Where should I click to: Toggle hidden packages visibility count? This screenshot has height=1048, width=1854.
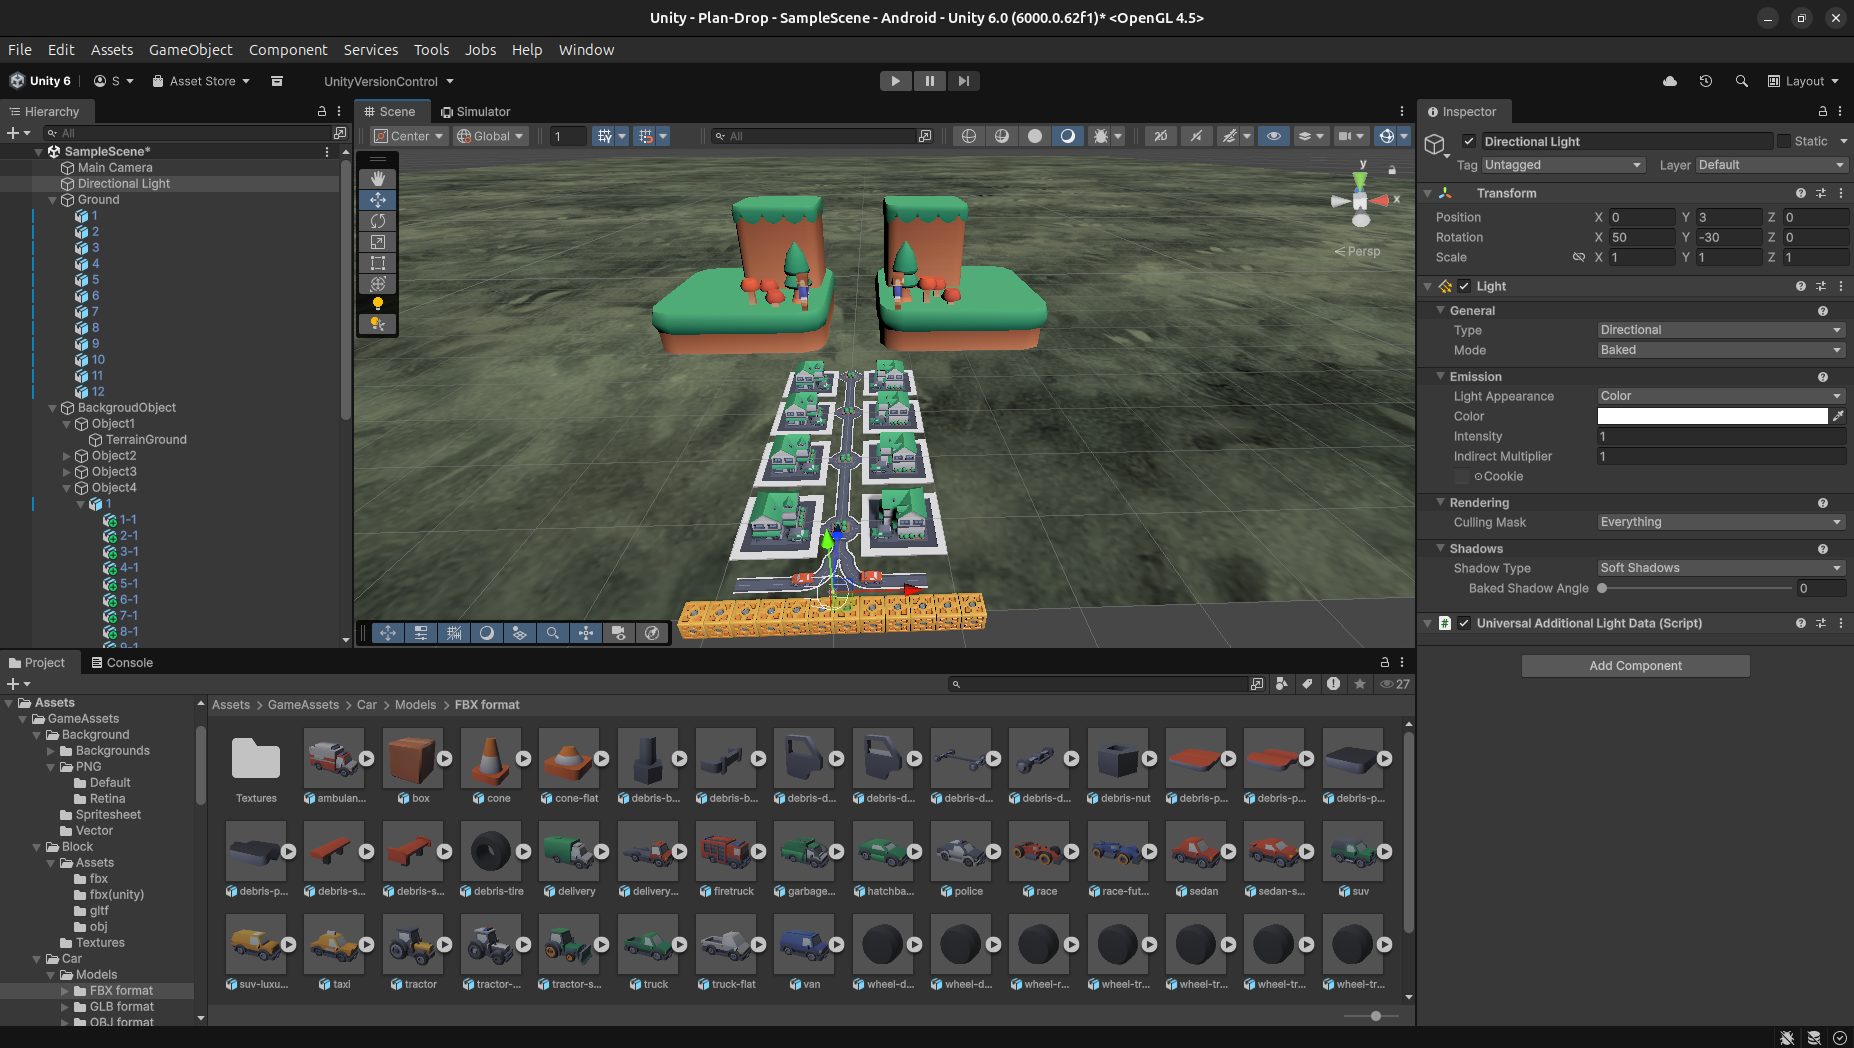click(1395, 684)
